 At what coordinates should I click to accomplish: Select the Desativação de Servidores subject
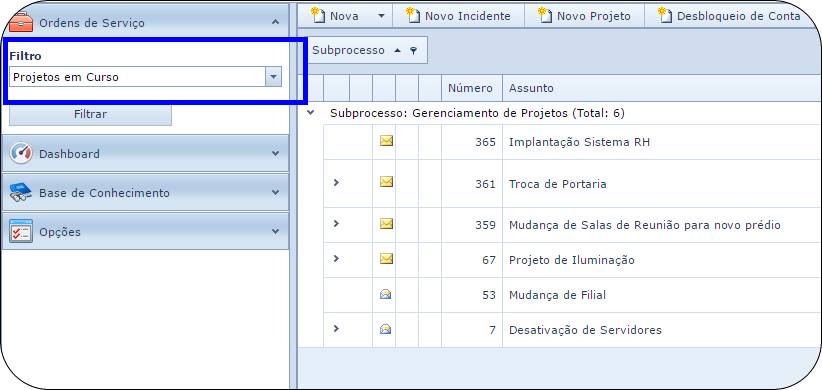click(585, 330)
